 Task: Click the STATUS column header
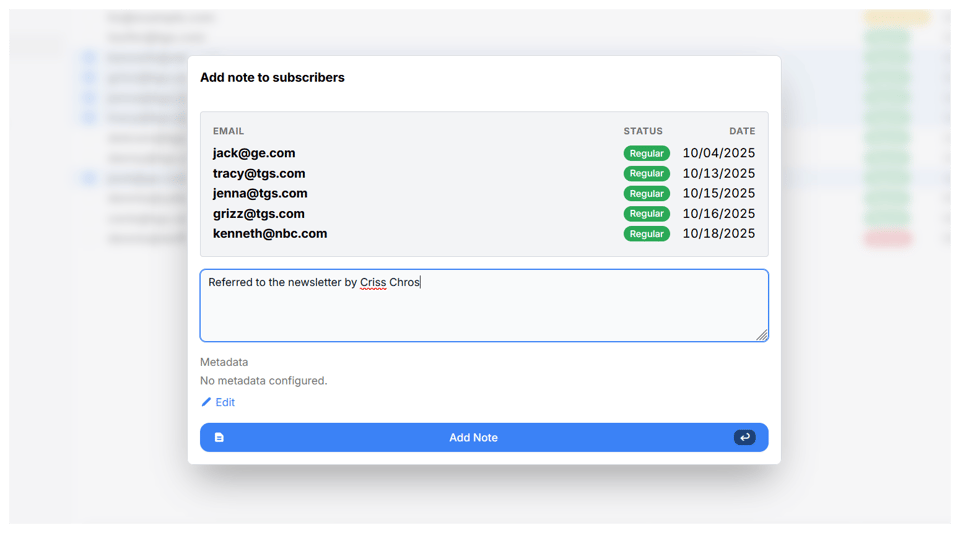coord(643,131)
